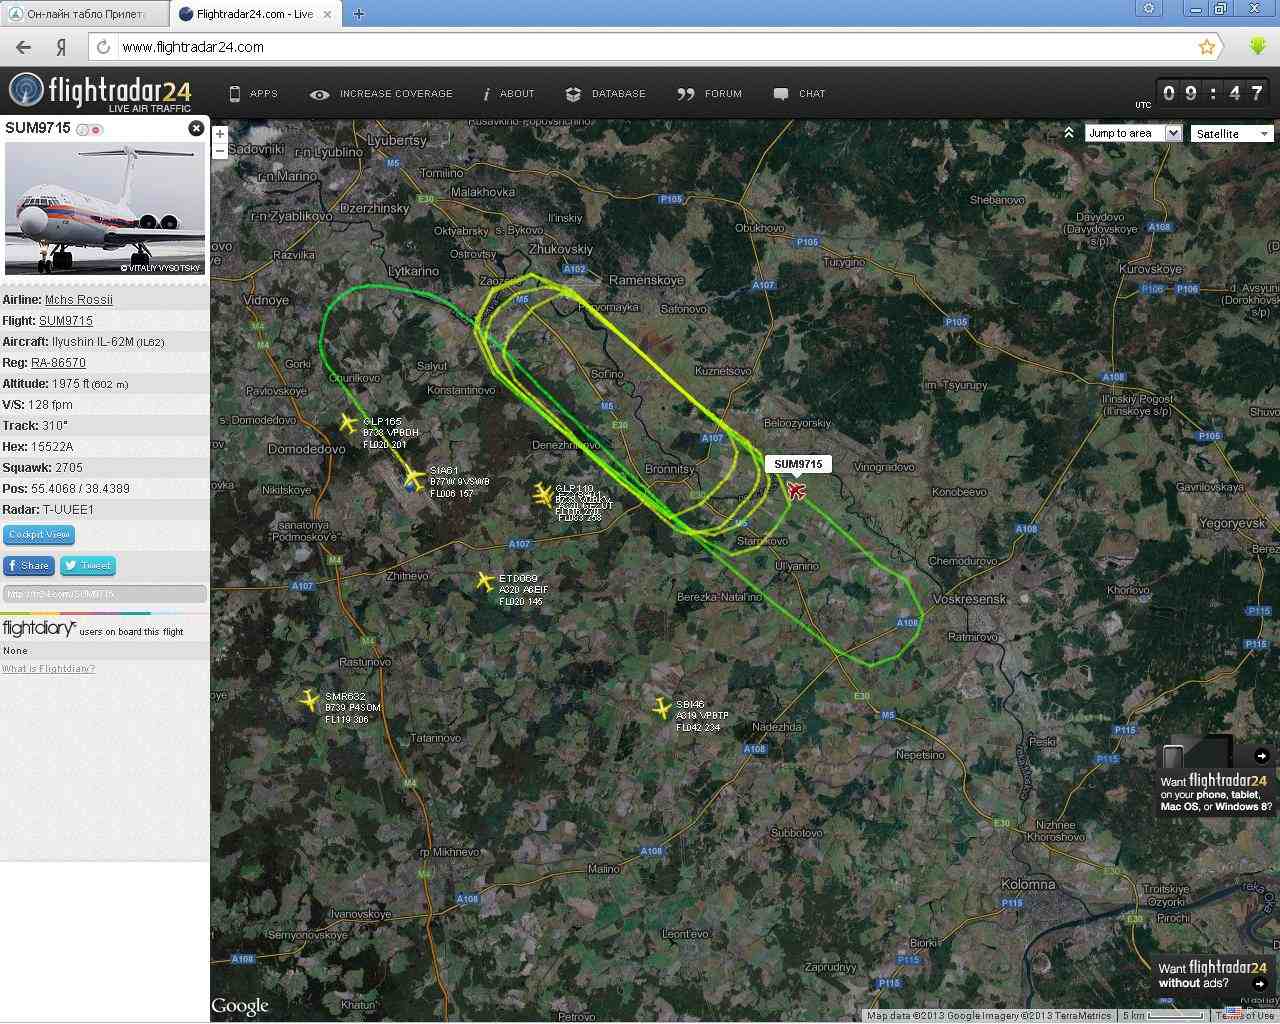Open the SUM9715 flight number link
The height and width of the screenshot is (1024, 1280).
(x=66, y=321)
